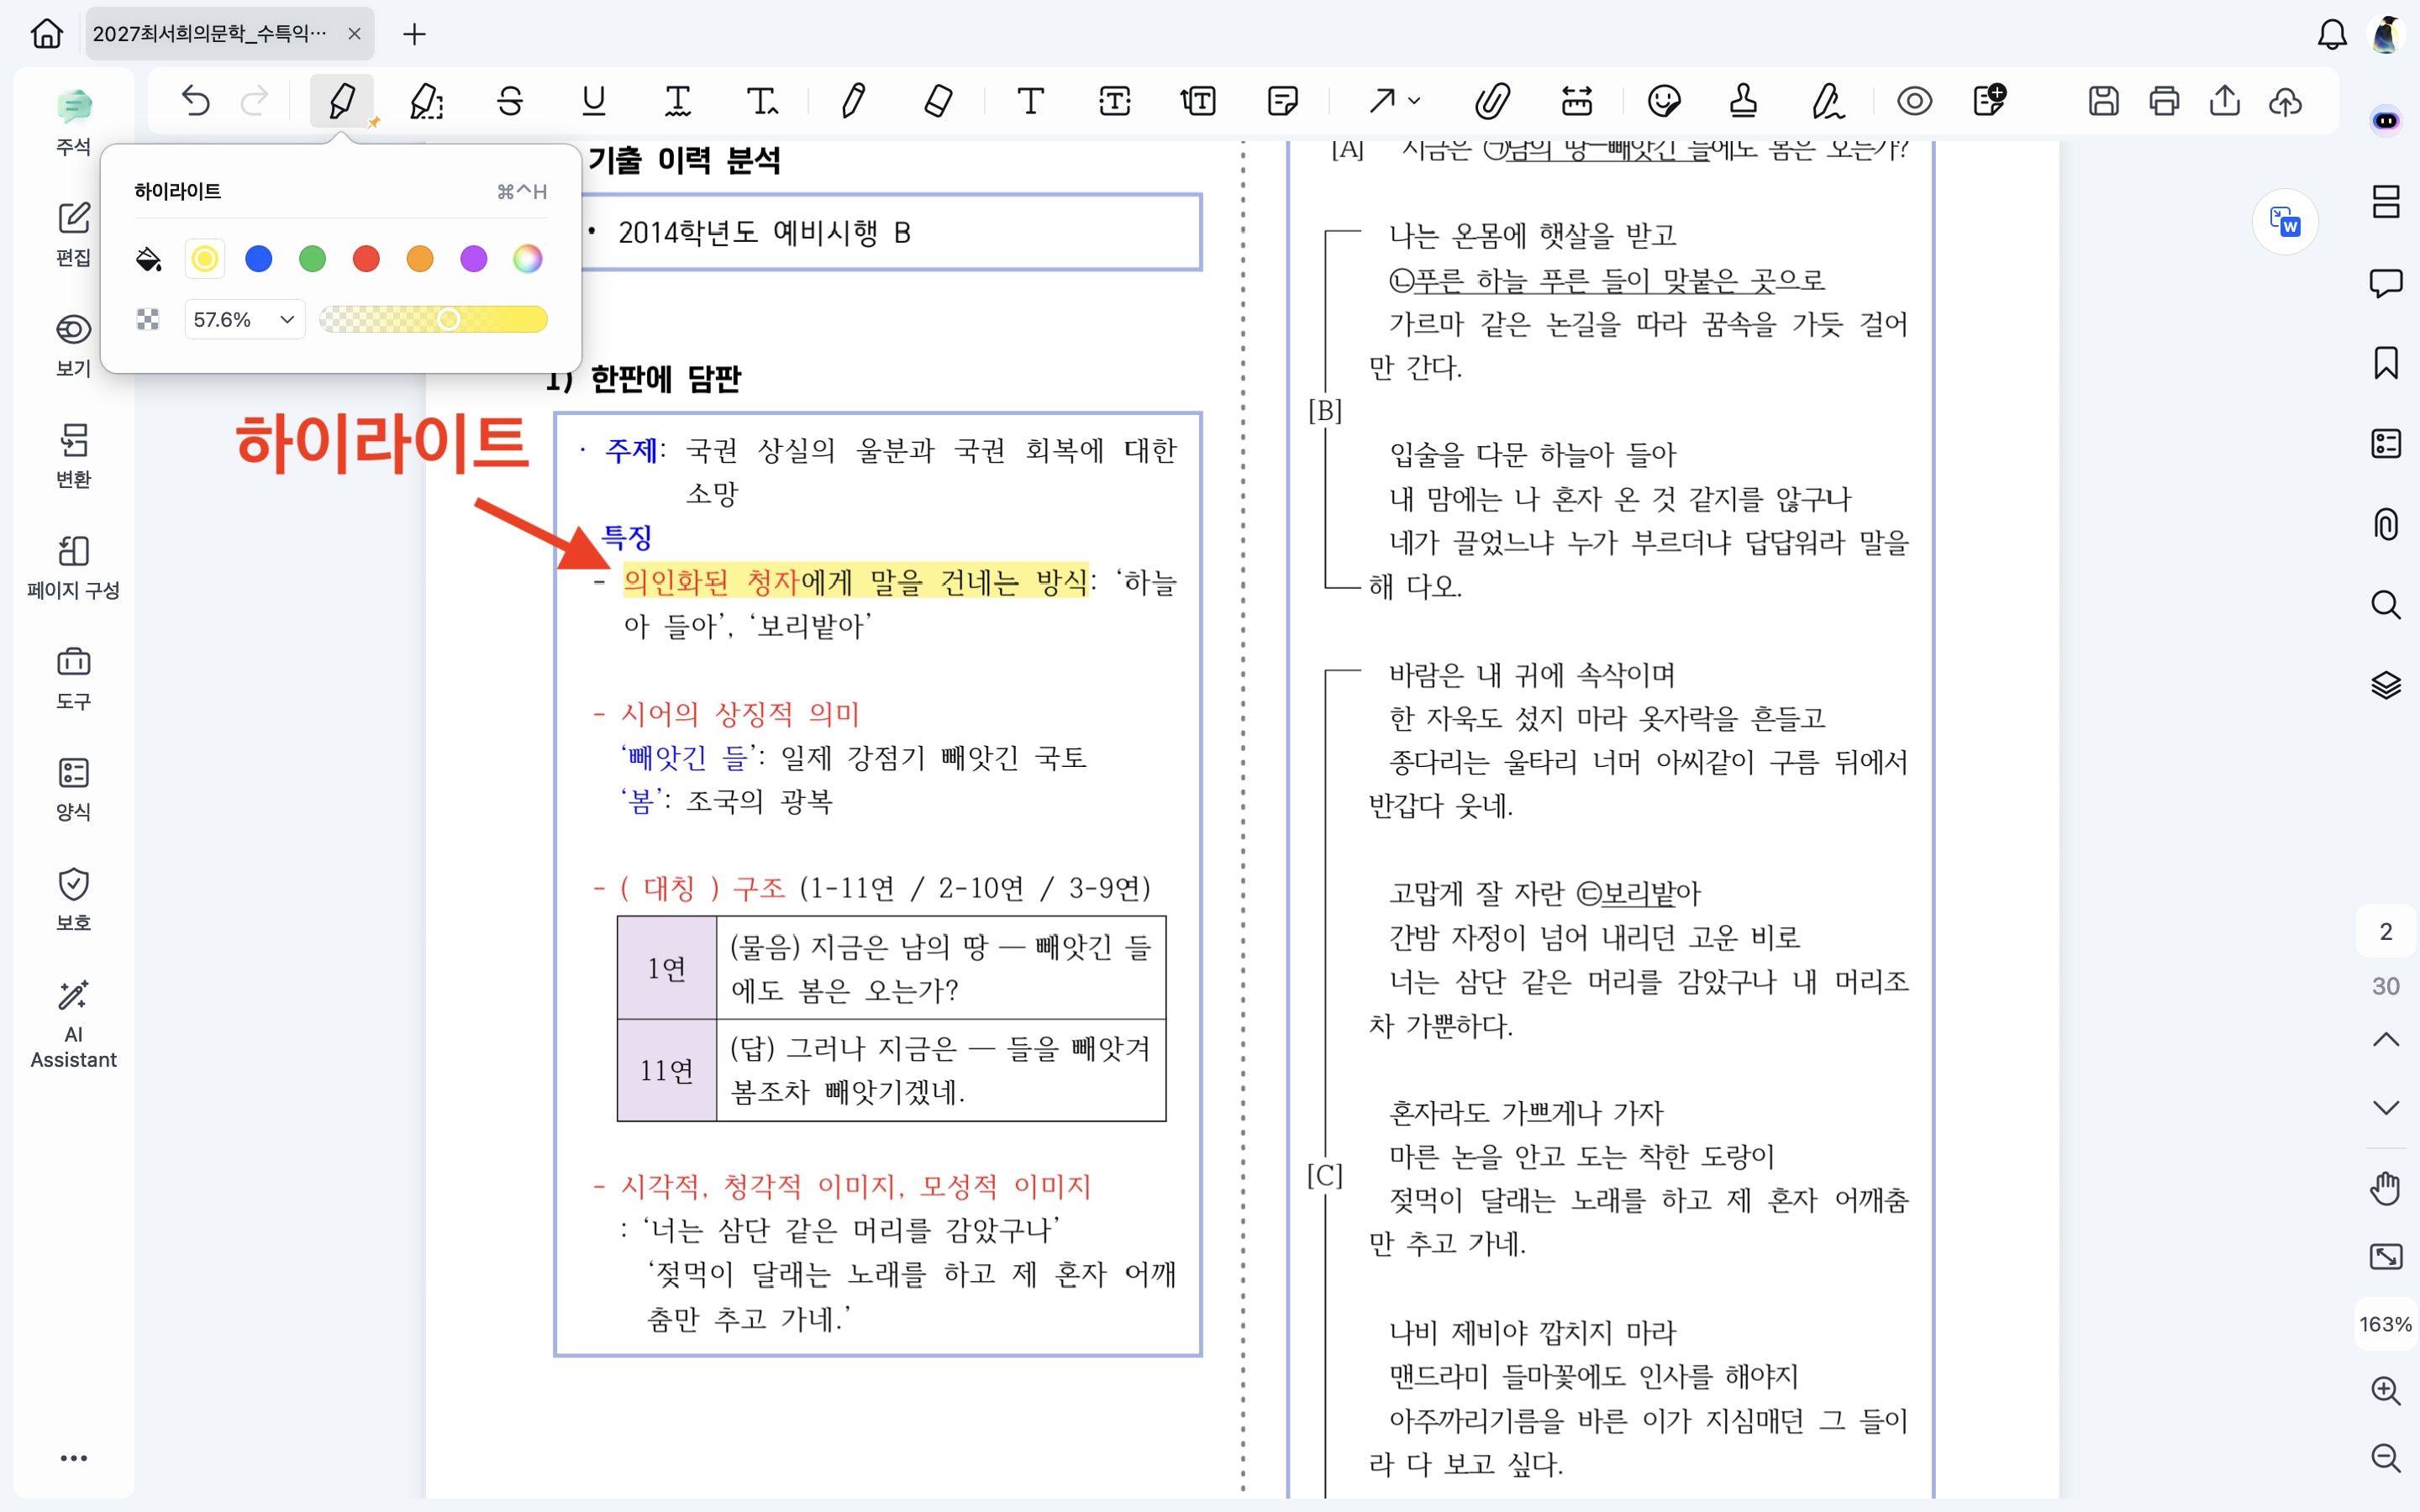Open the Signature pen tool
This screenshot has width=2420, height=1512.
tap(1828, 101)
